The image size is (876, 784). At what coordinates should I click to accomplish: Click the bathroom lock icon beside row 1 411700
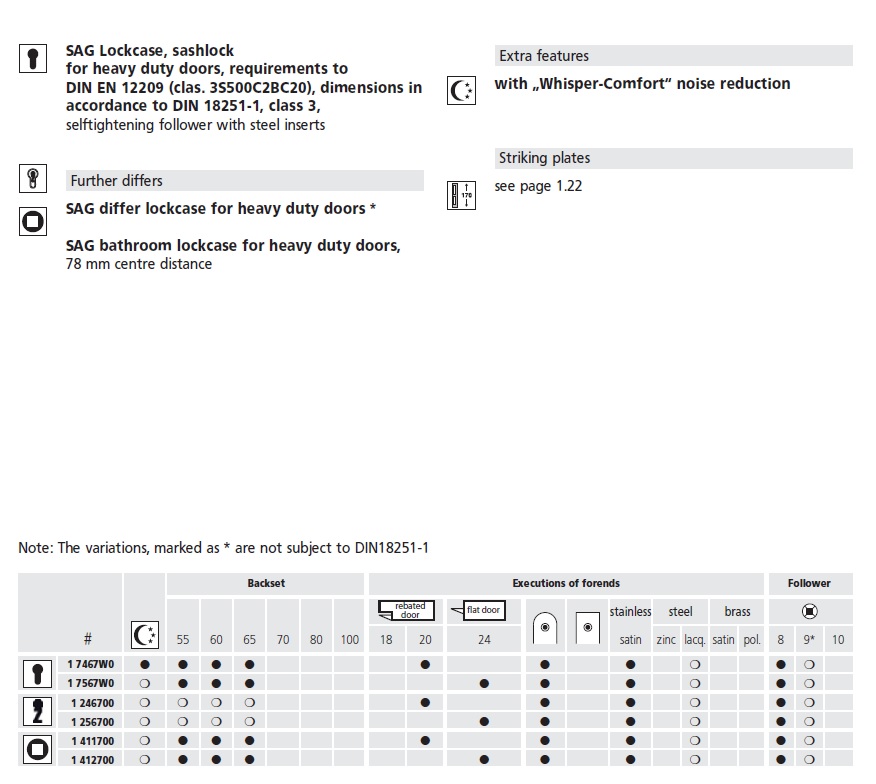tap(37, 749)
